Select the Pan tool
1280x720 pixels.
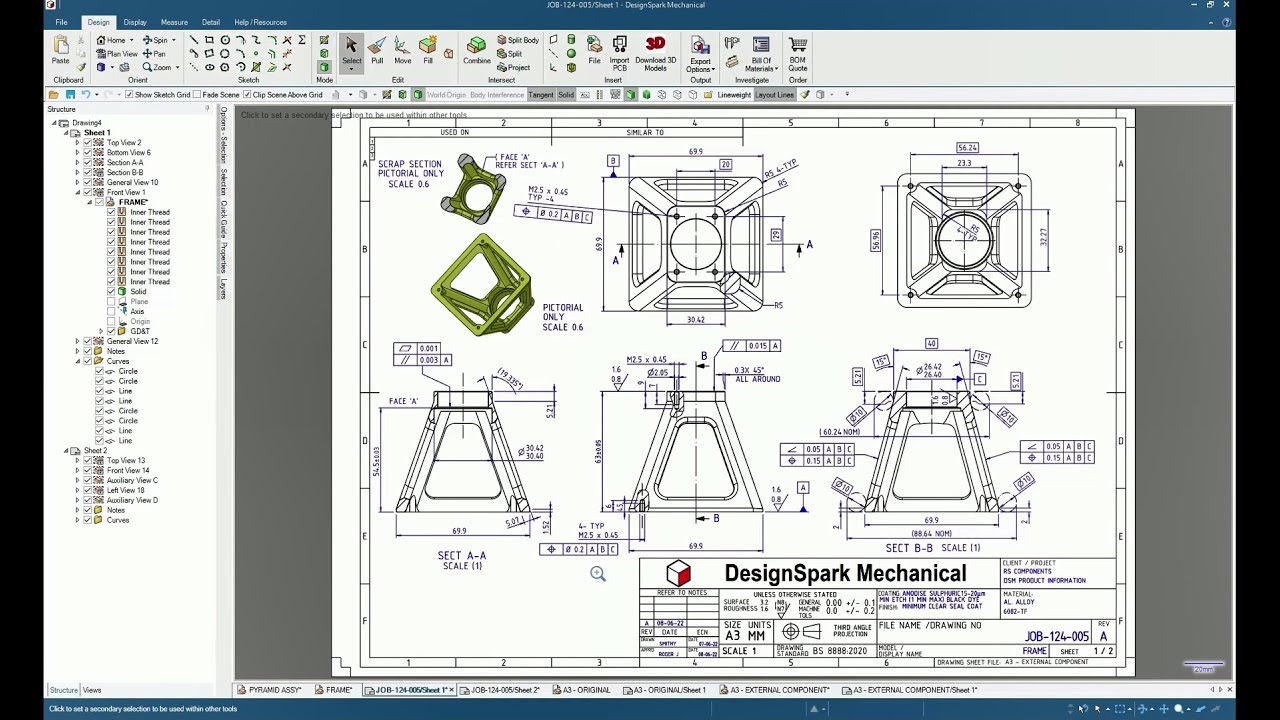click(x=155, y=54)
